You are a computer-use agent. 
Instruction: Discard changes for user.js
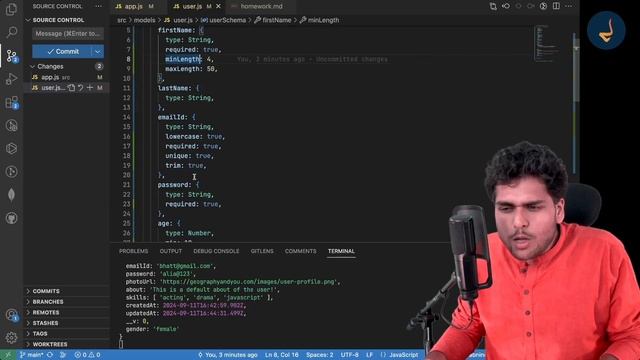click(x=80, y=88)
